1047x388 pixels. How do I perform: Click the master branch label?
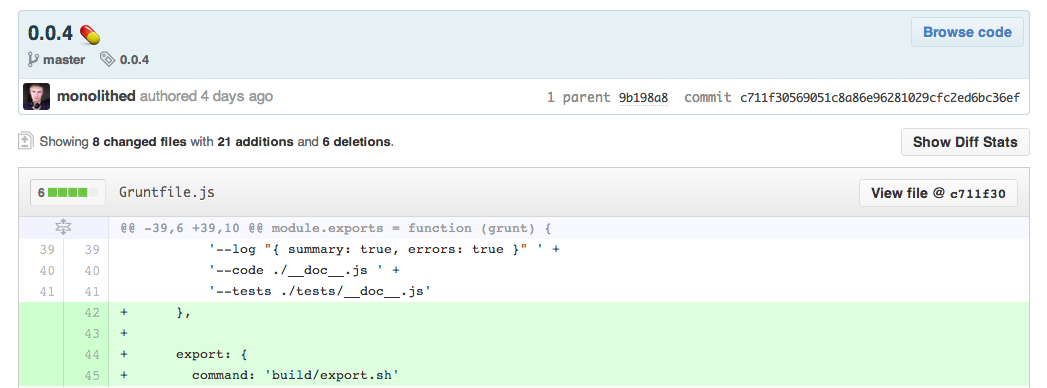[64, 59]
